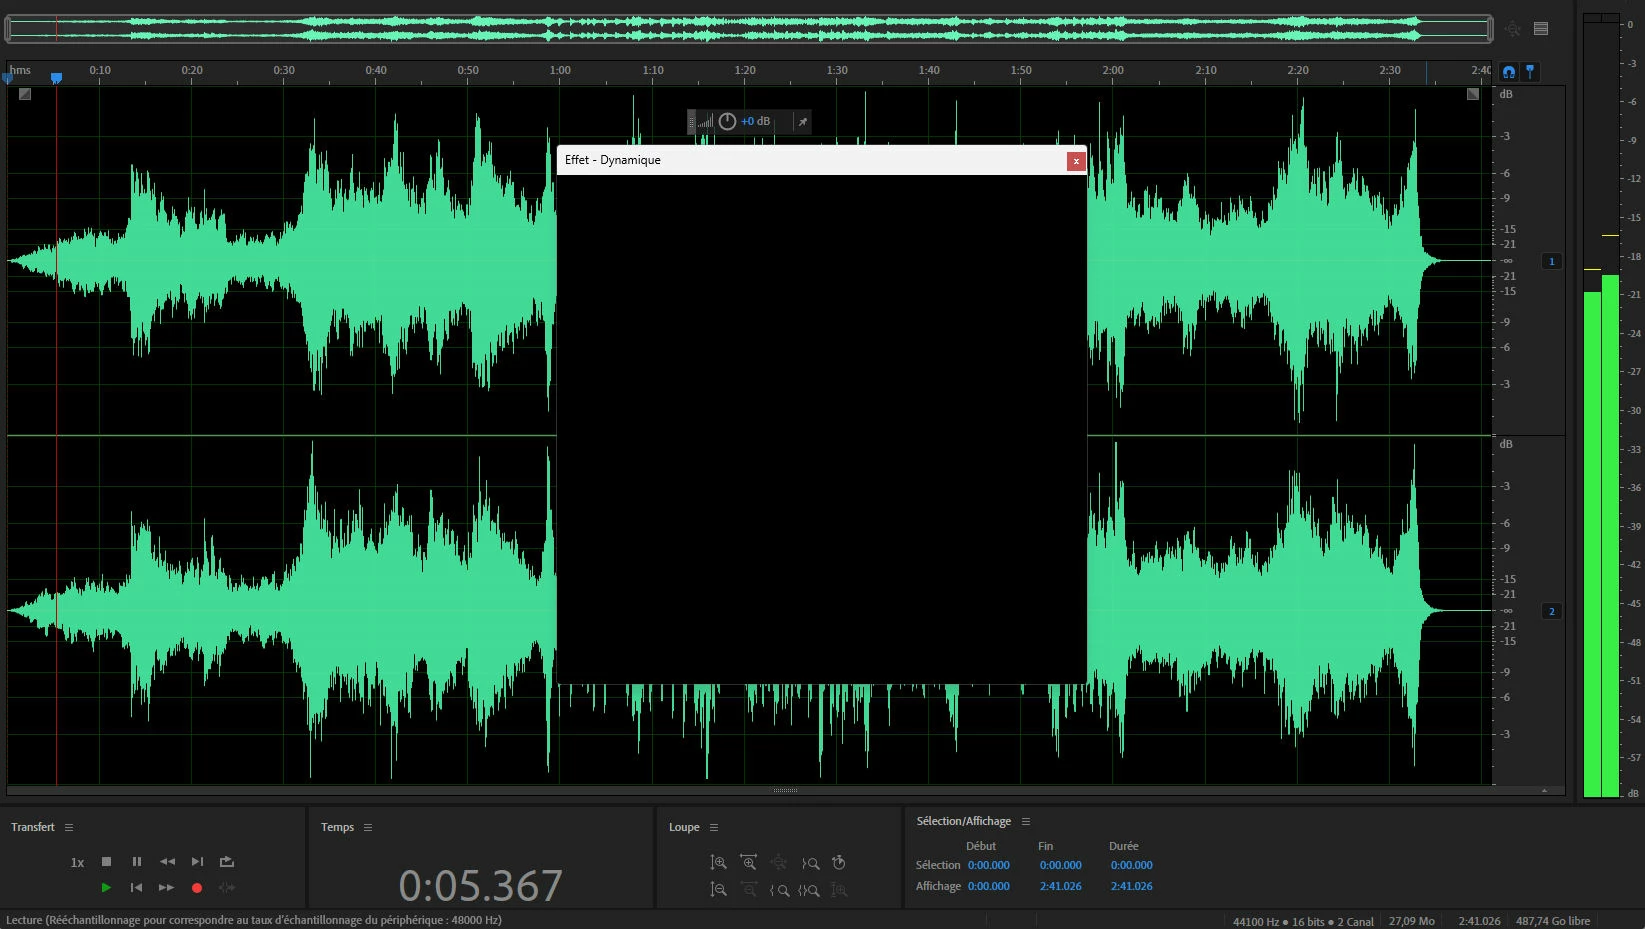
Task: Start recording with the red record button
Action: (x=197, y=887)
